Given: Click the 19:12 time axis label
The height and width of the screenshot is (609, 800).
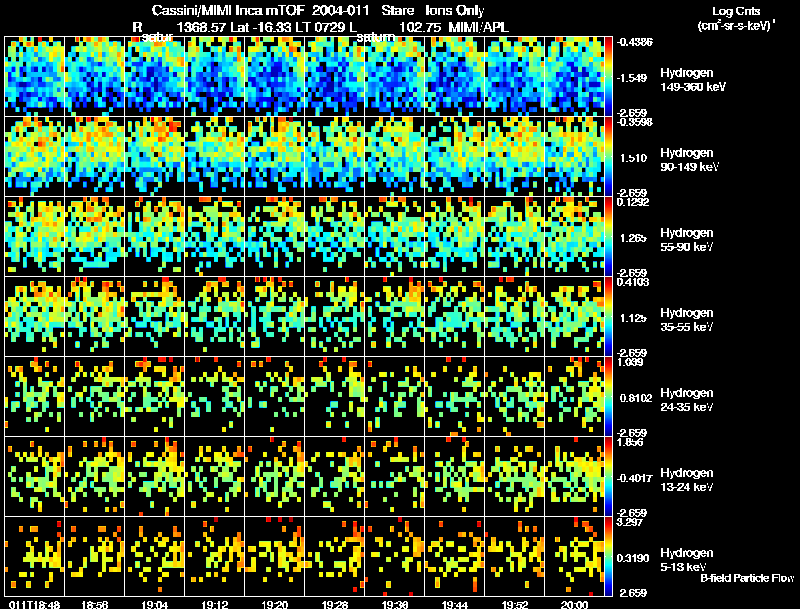Looking at the screenshot, I should (215, 604).
